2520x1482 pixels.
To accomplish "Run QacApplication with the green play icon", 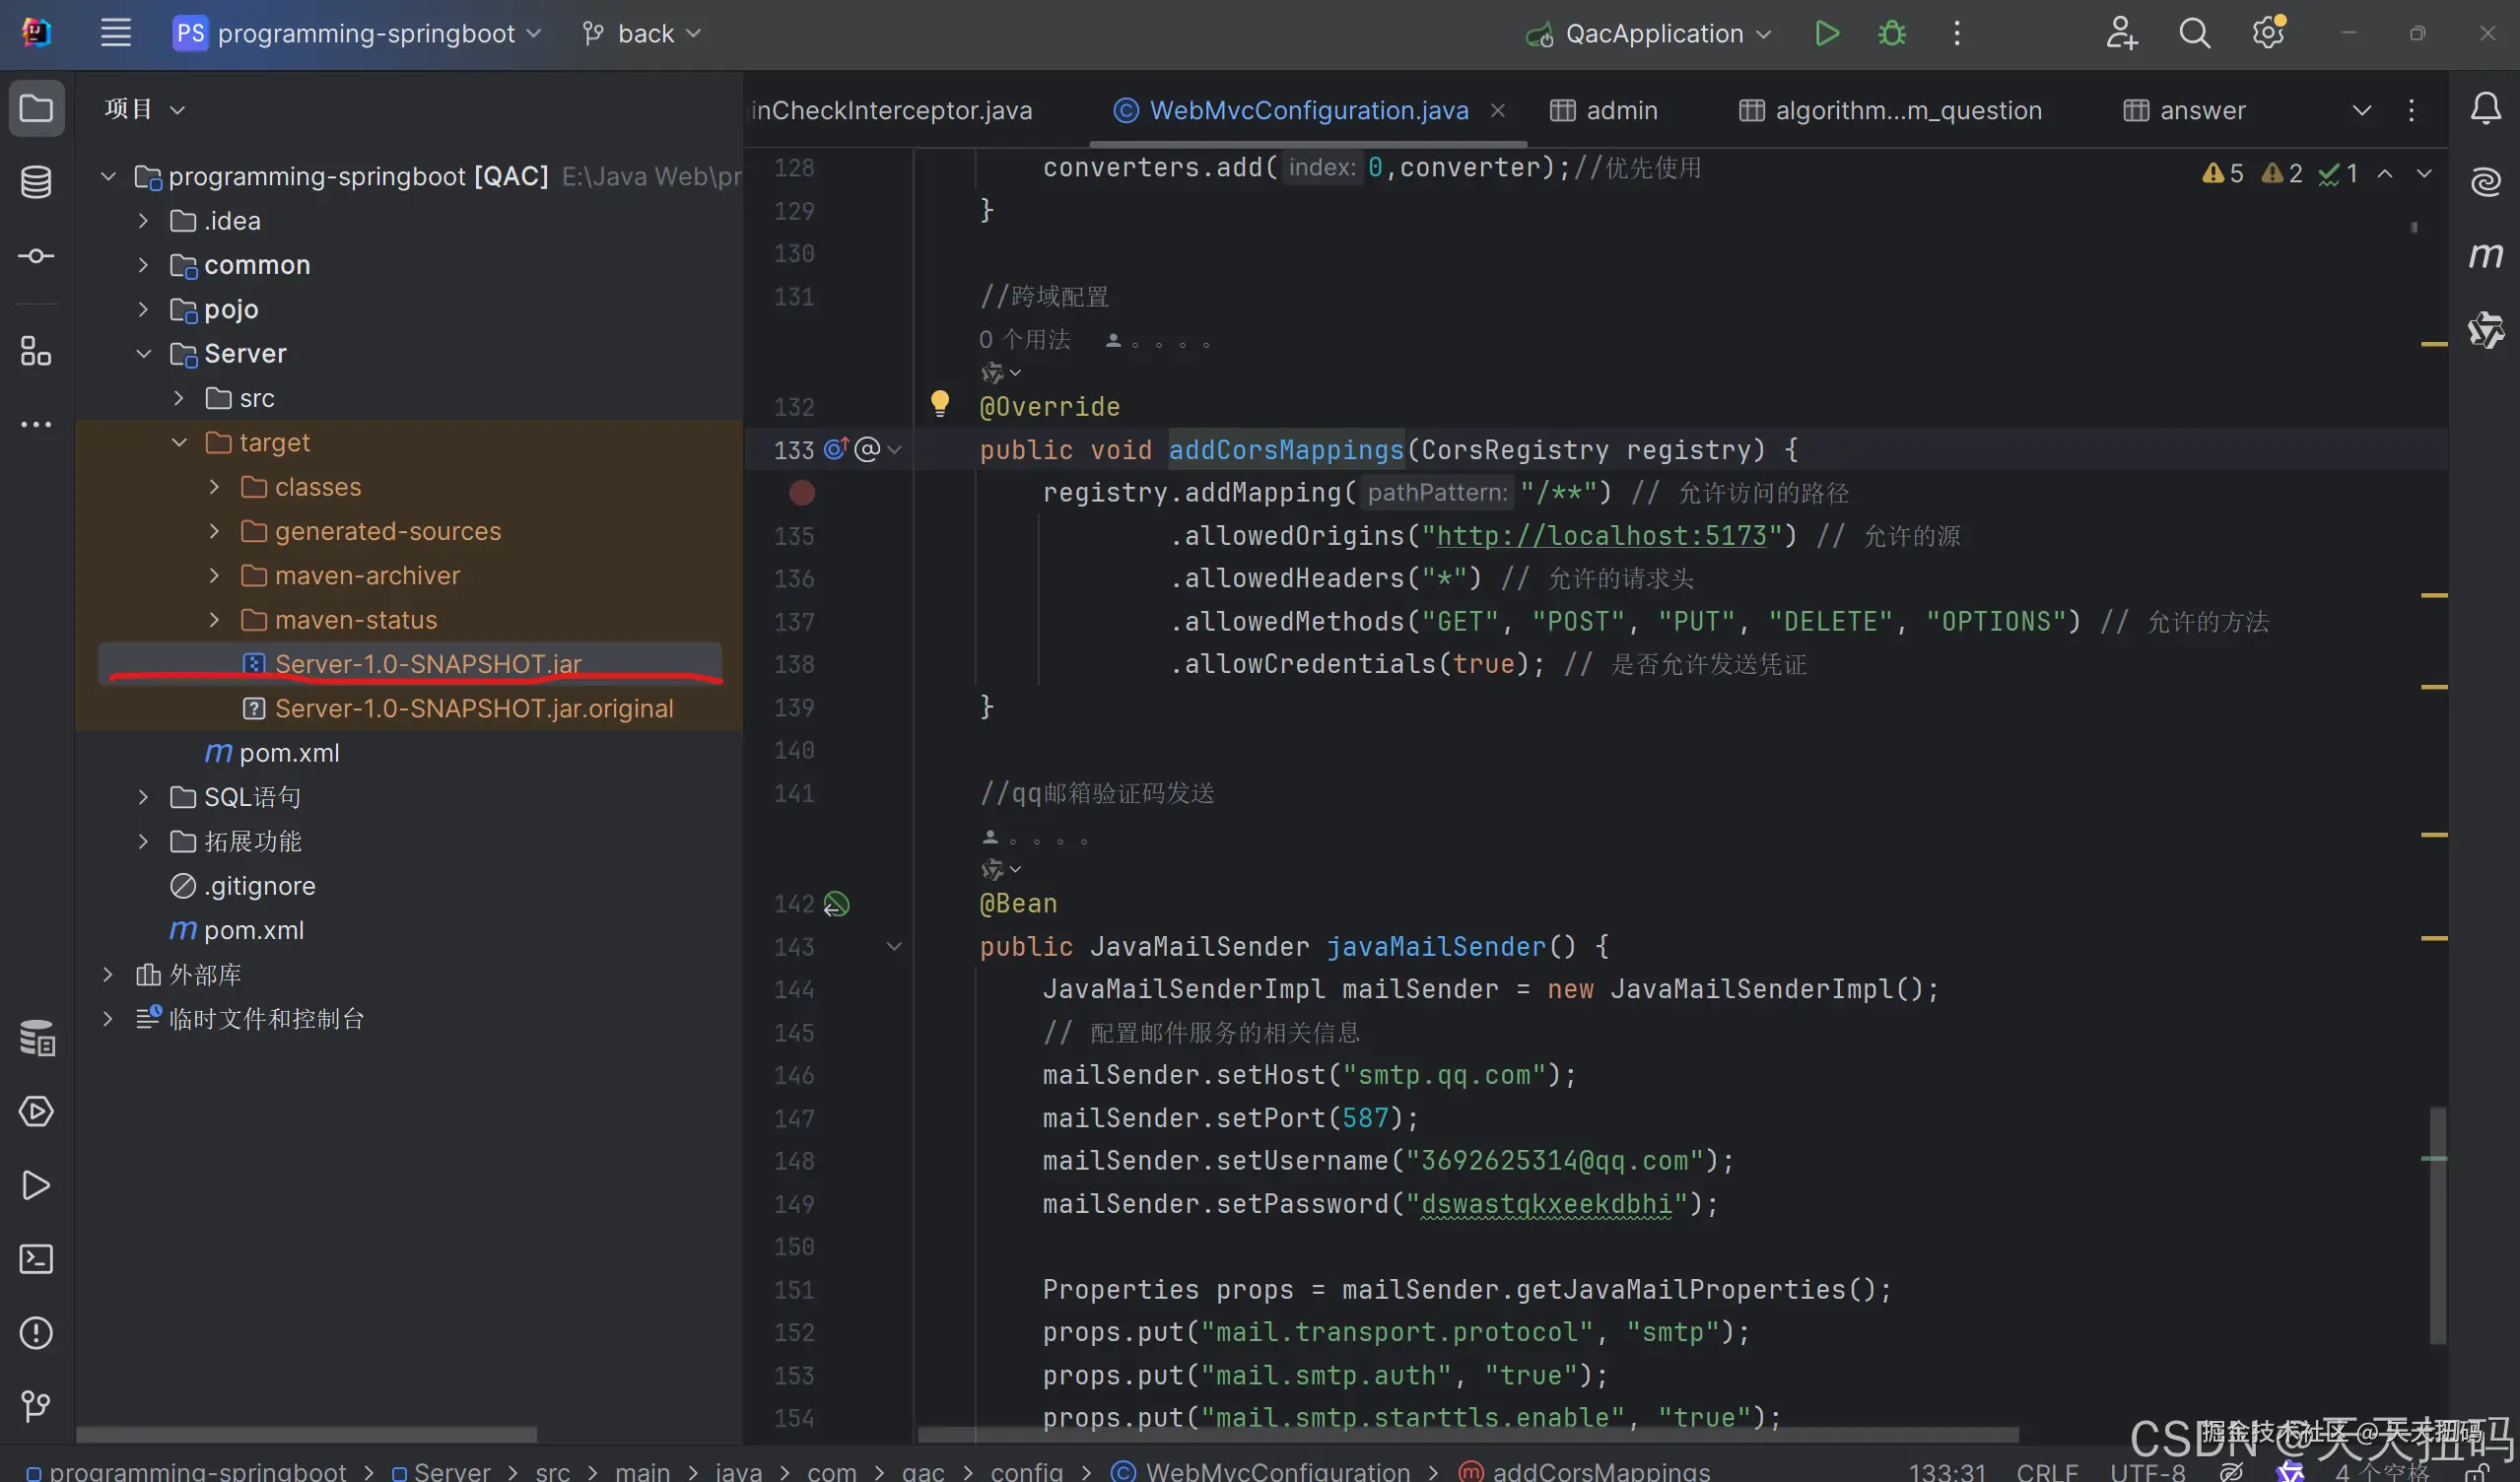I will [1826, 33].
